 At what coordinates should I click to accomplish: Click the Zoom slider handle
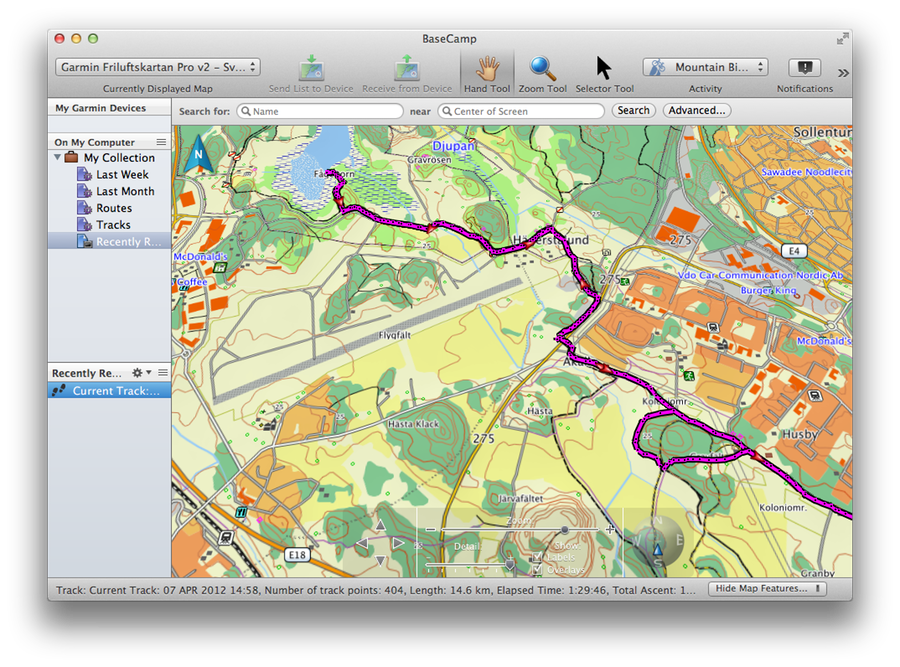click(565, 529)
